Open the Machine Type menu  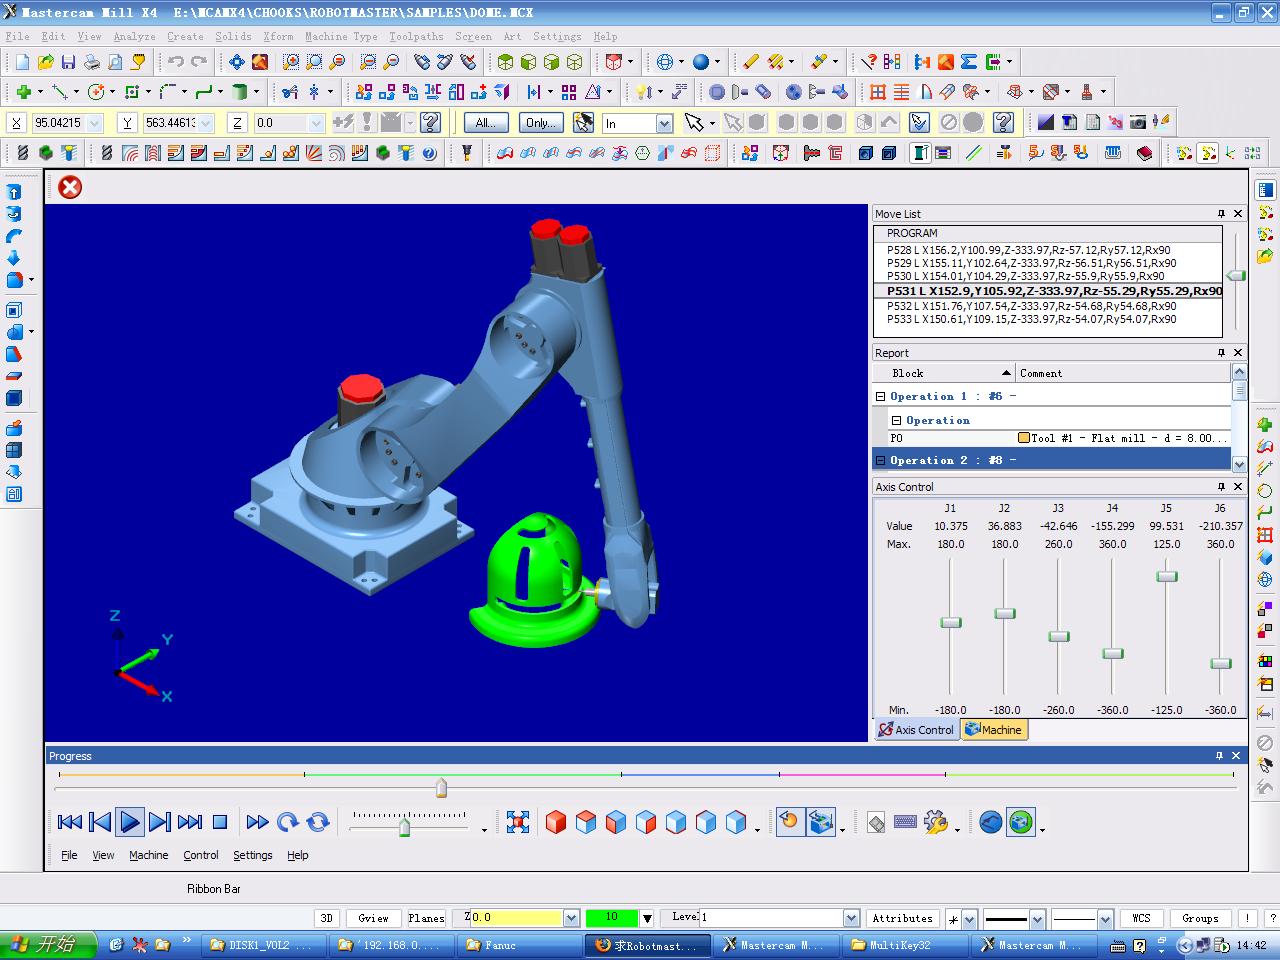(x=341, y=36)
